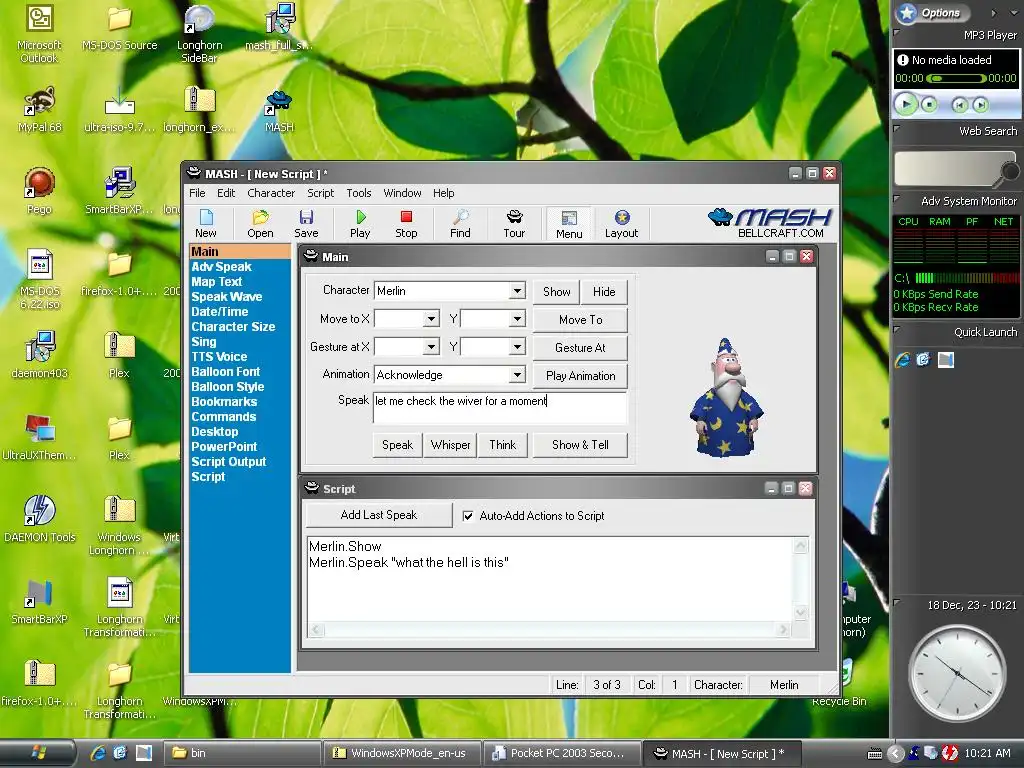1024x768 pixels.
Task: Click the Move To button
Action: point(581,320)
